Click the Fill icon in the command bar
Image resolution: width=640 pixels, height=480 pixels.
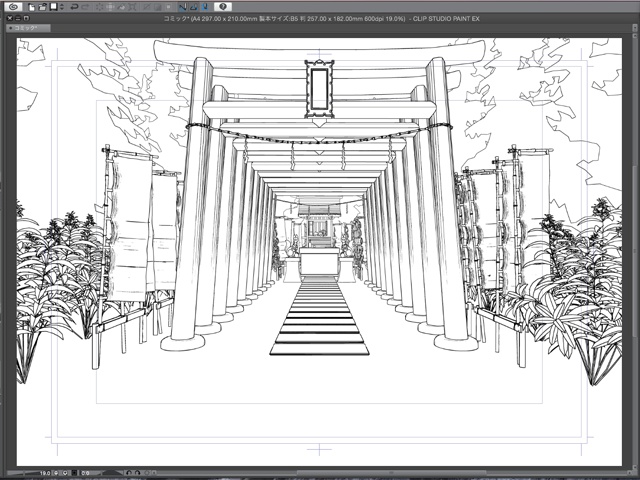tap(122, 7)
